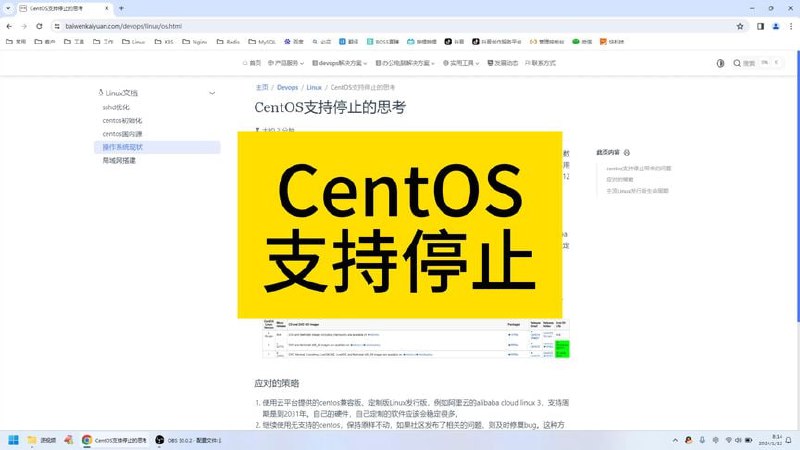This screenshot has height=450, width=800.
Task: Expand the 实用工具 navigation dropdown
Action: (461, 63)
